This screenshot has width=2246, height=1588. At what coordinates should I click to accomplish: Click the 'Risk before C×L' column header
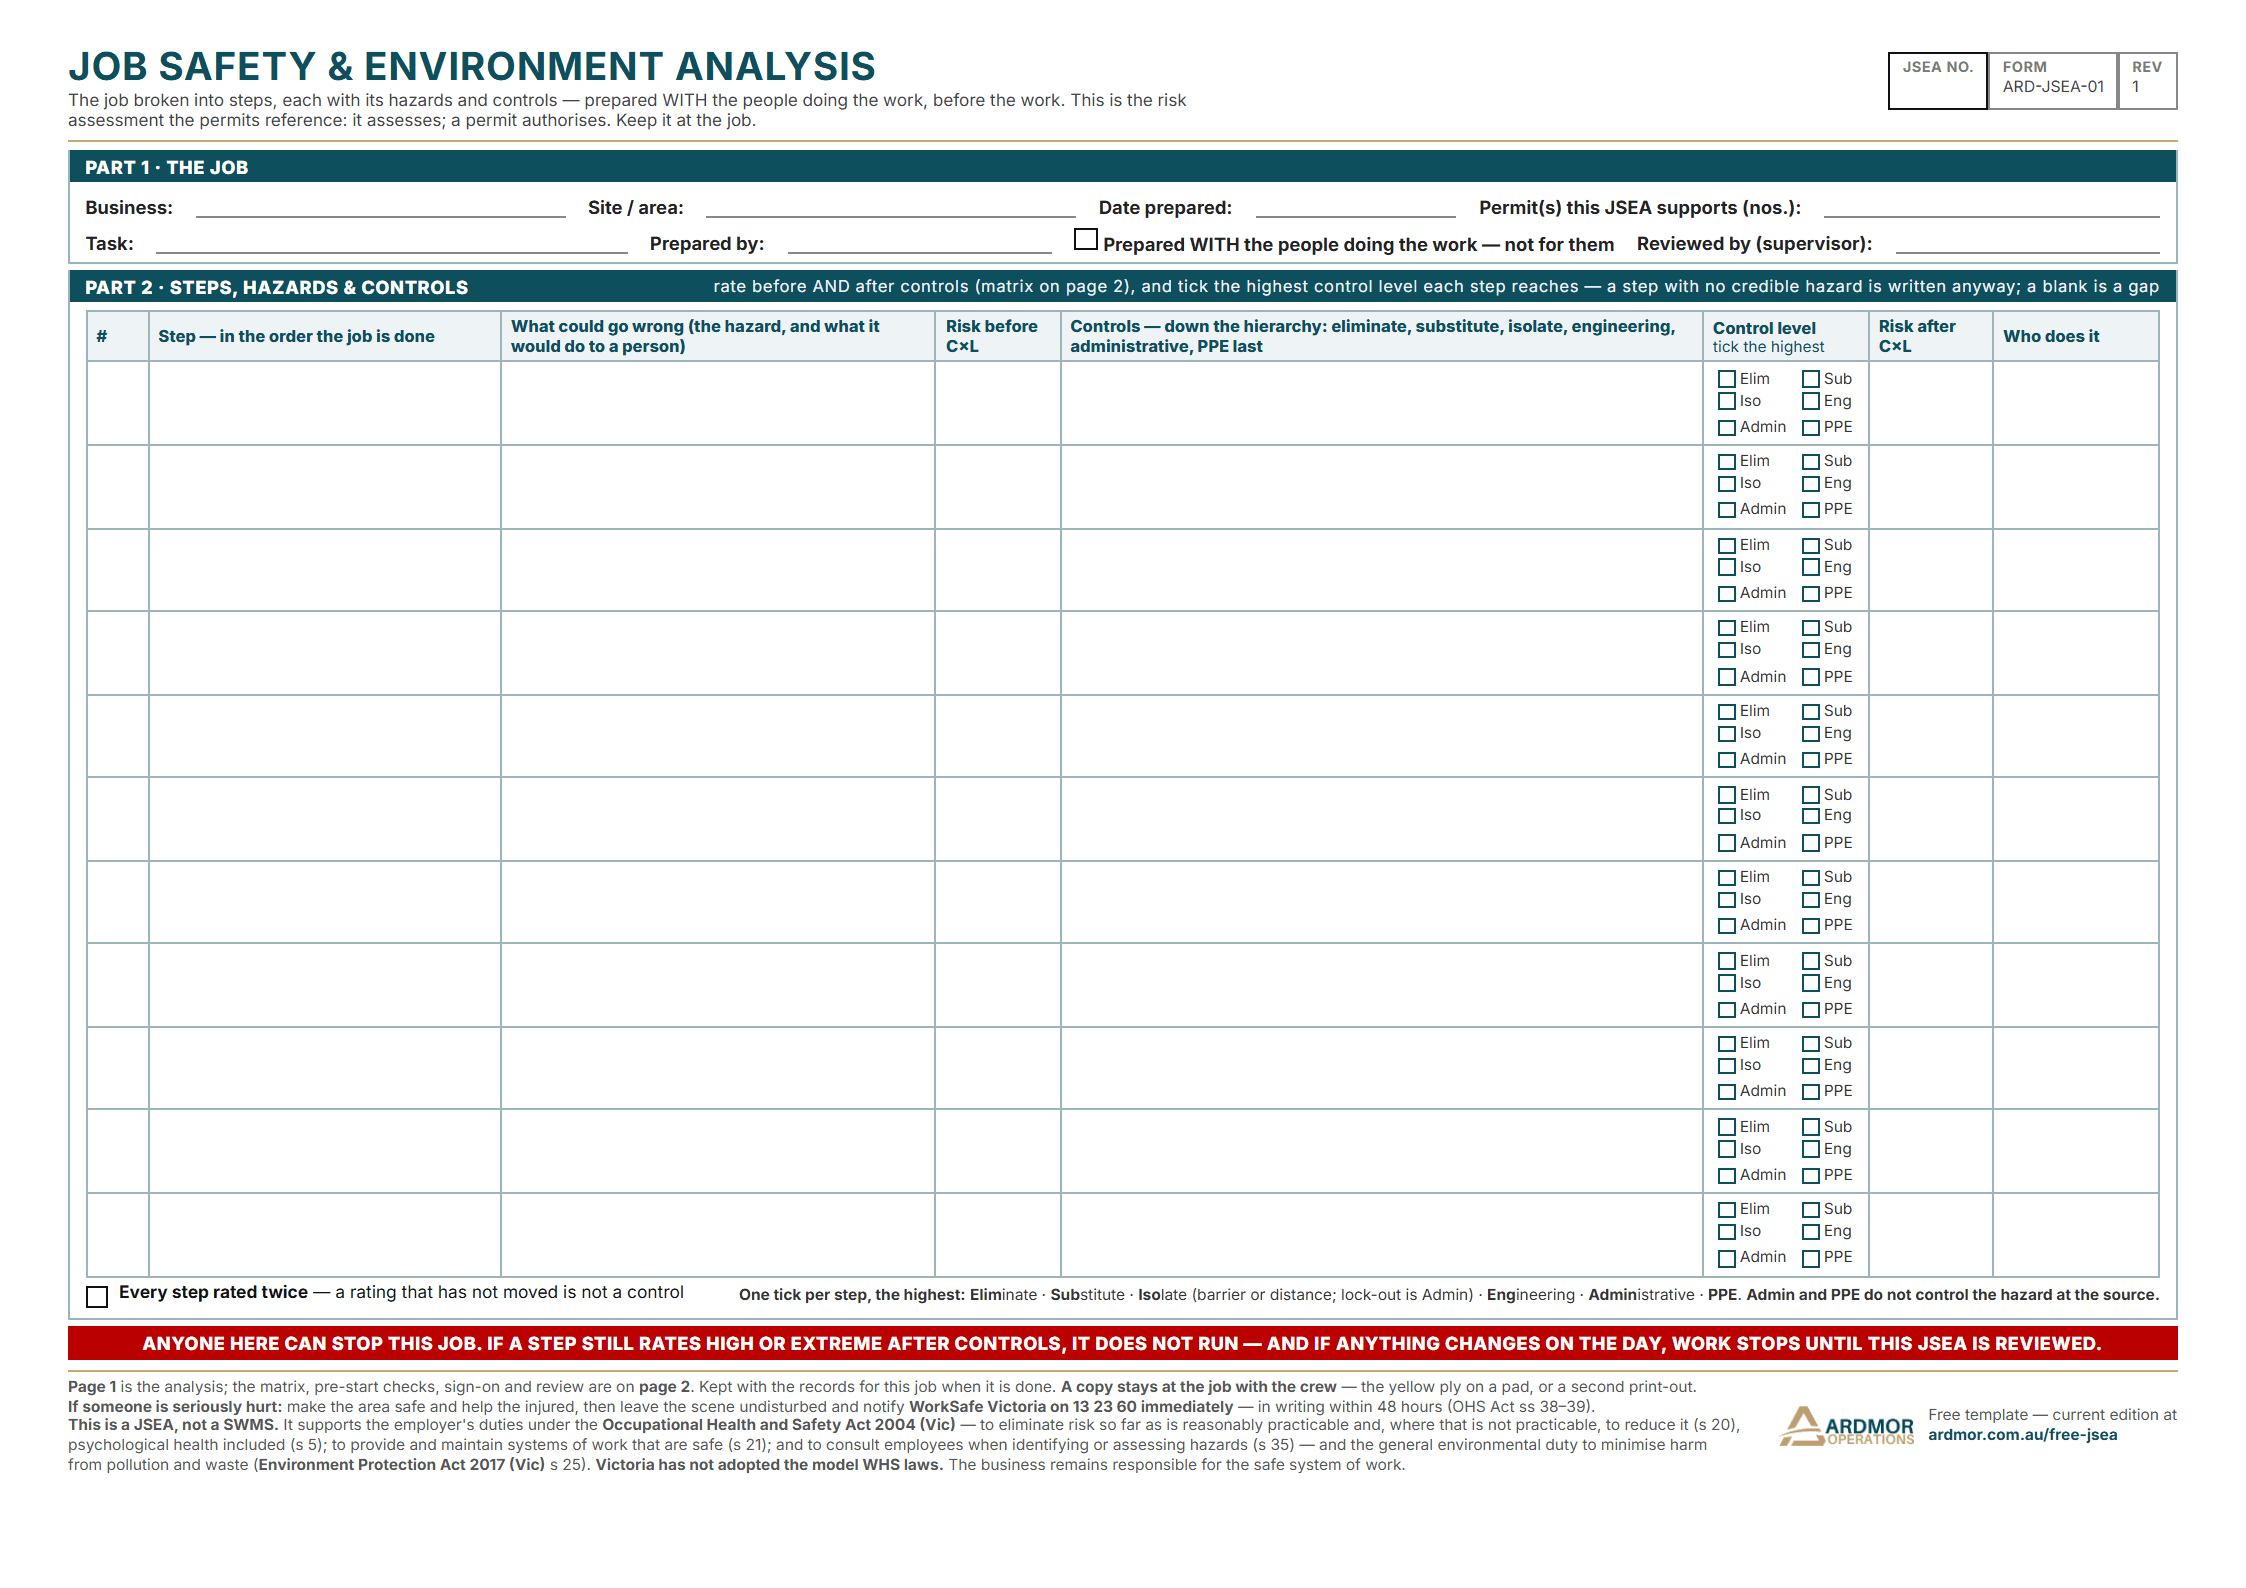pyautogui.click(x=998, y=336)
